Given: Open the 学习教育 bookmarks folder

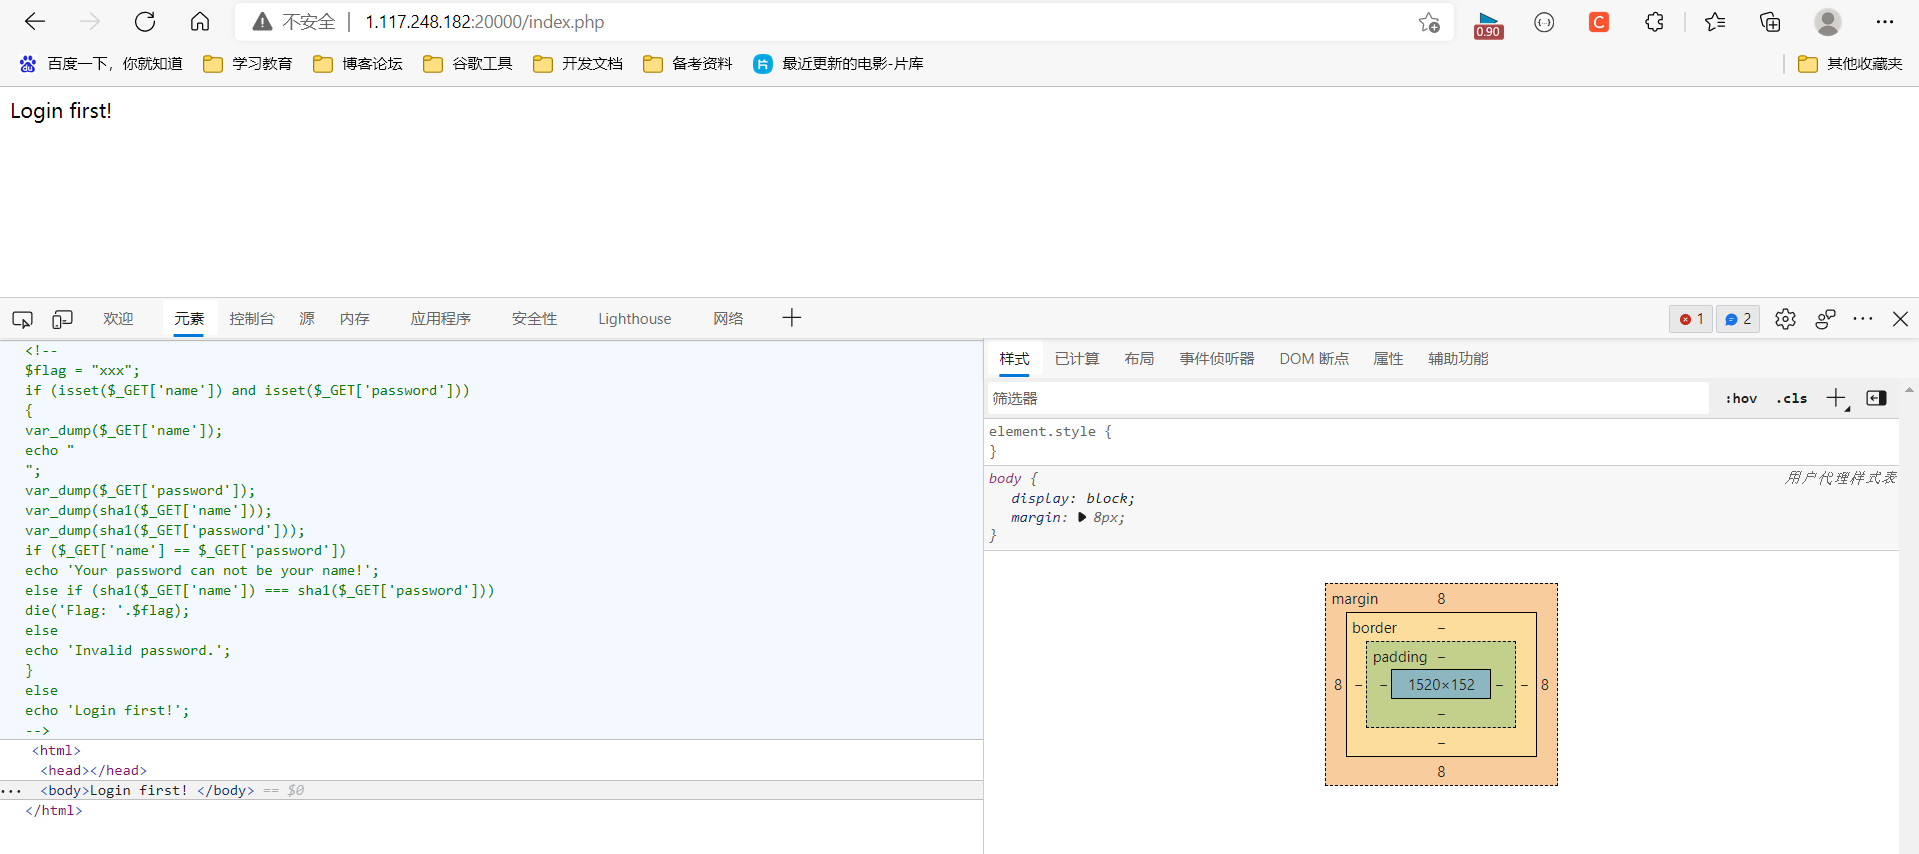Looking at the screenshot, I should 247,64.
